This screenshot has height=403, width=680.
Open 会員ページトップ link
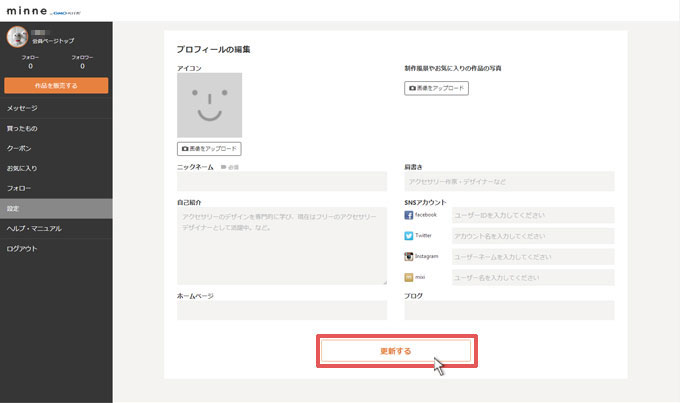(53, 41)
